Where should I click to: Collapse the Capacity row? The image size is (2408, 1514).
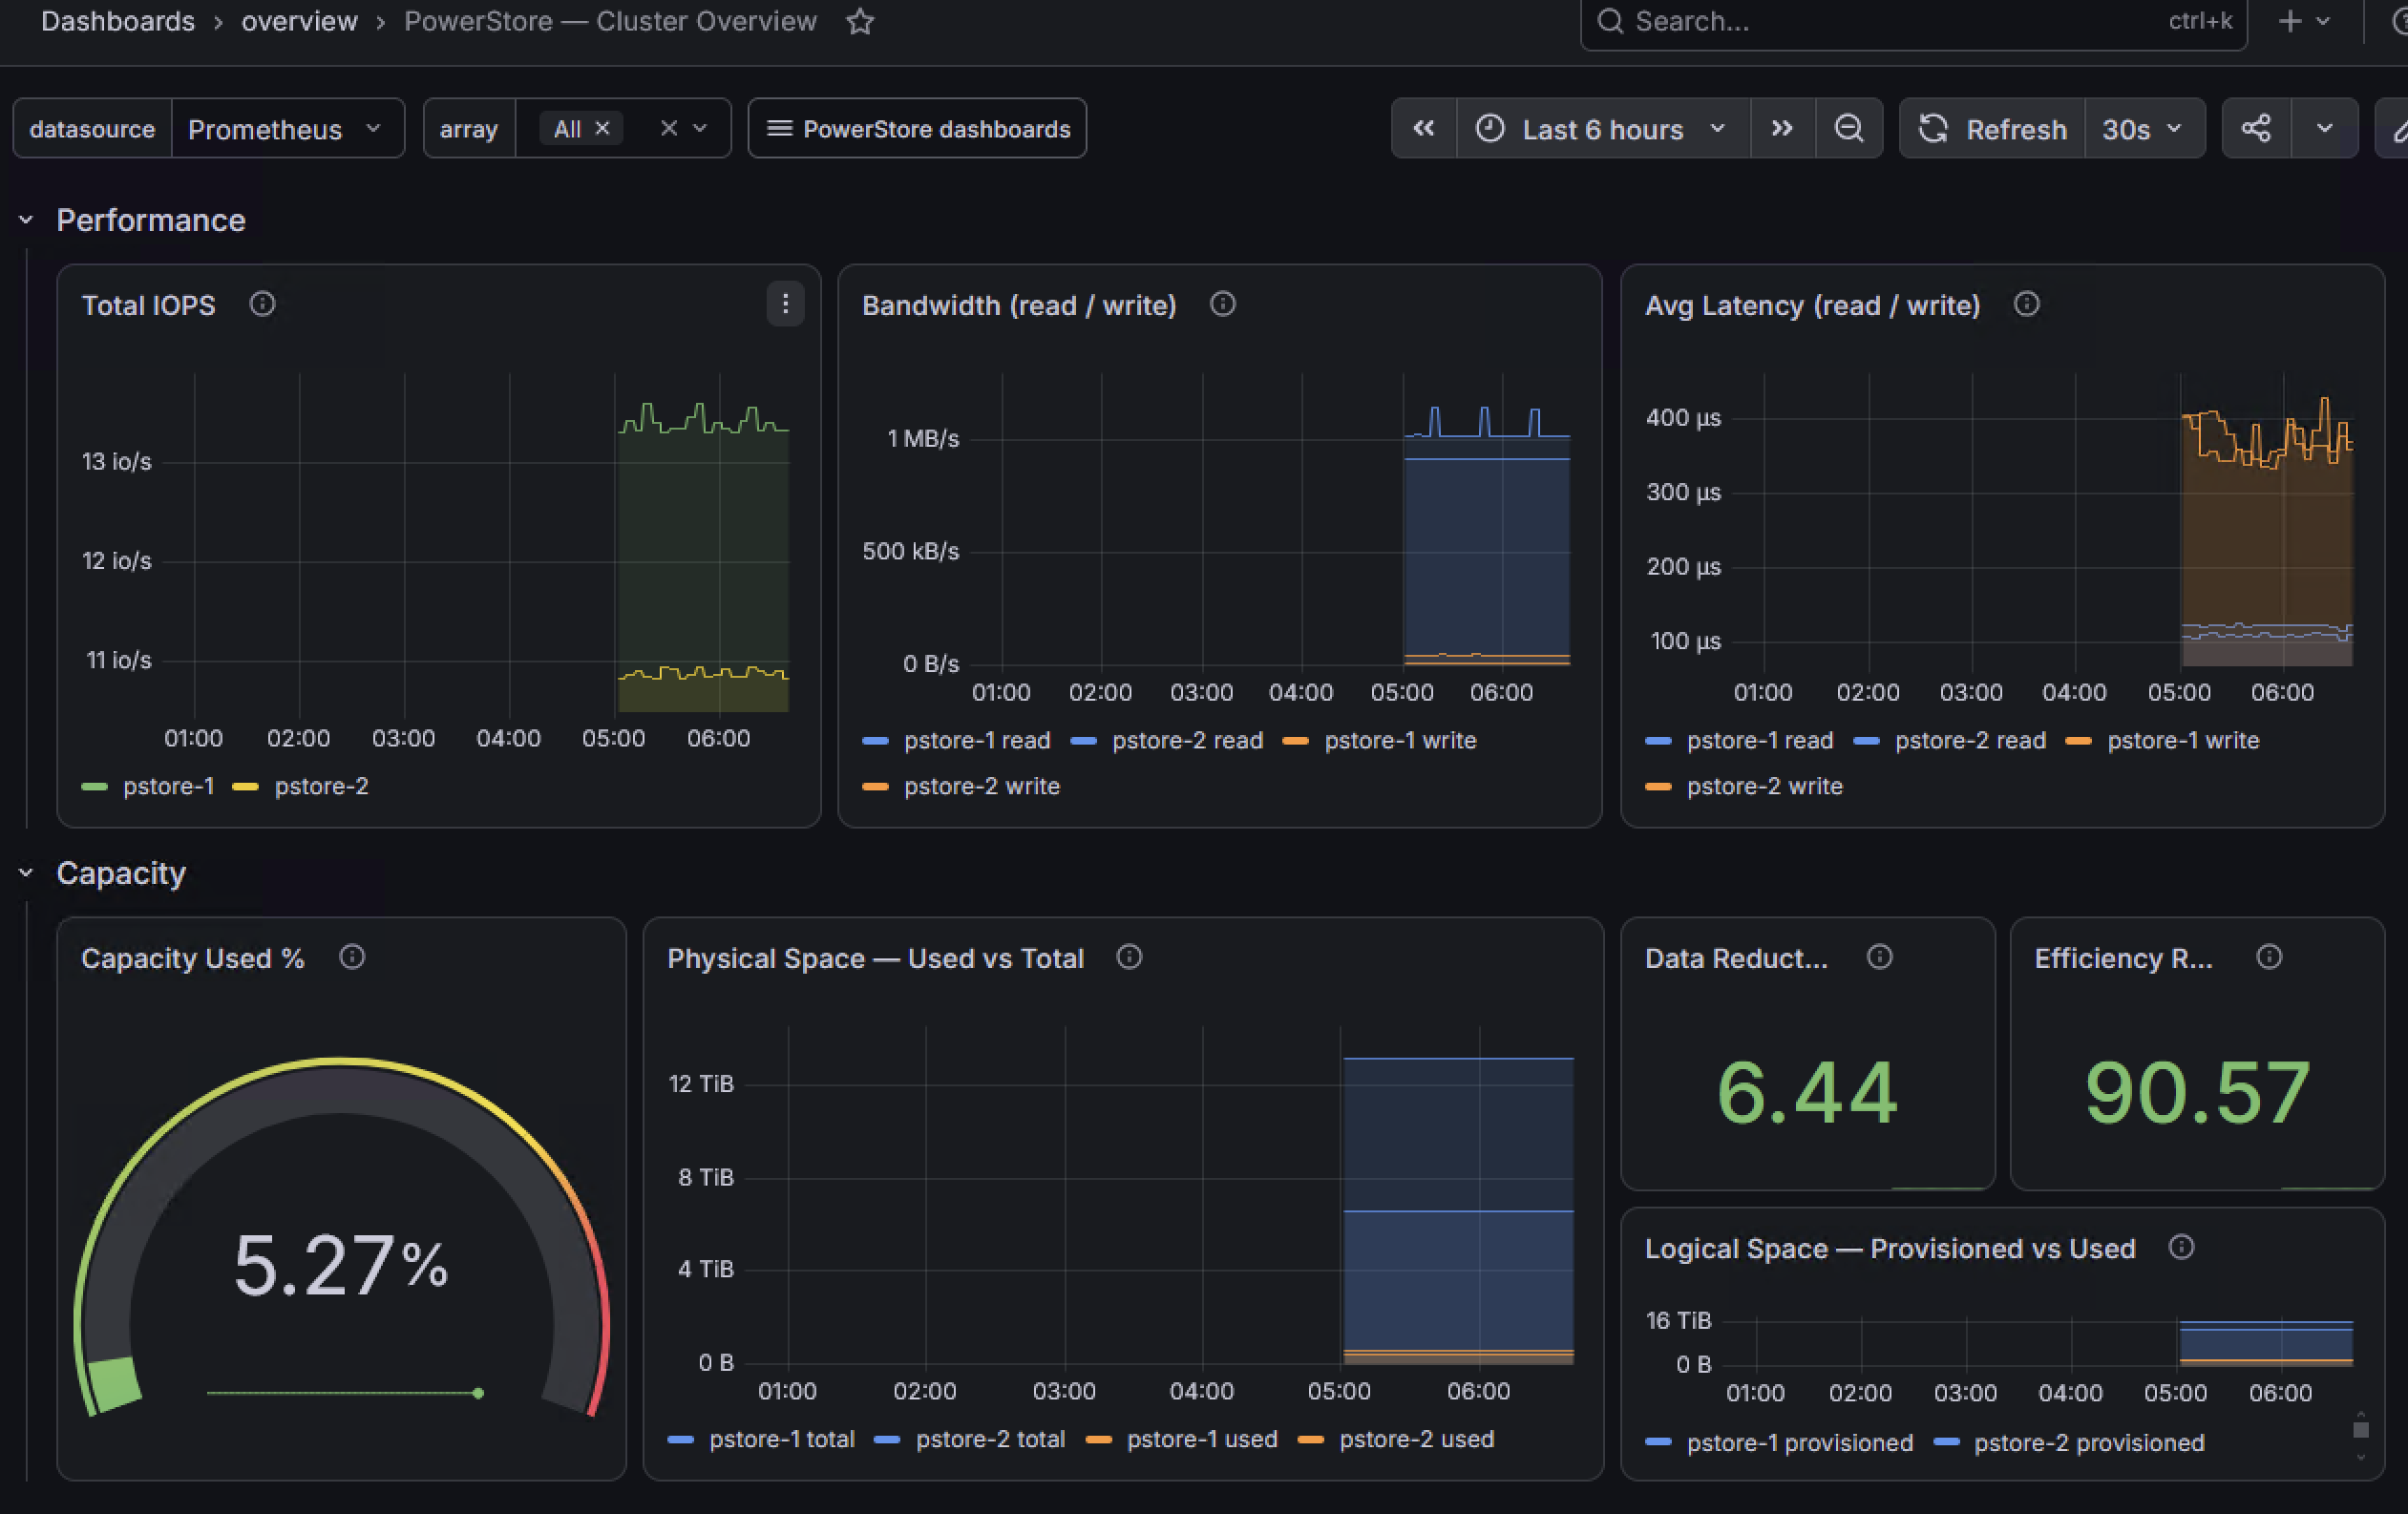click(26, 873)
